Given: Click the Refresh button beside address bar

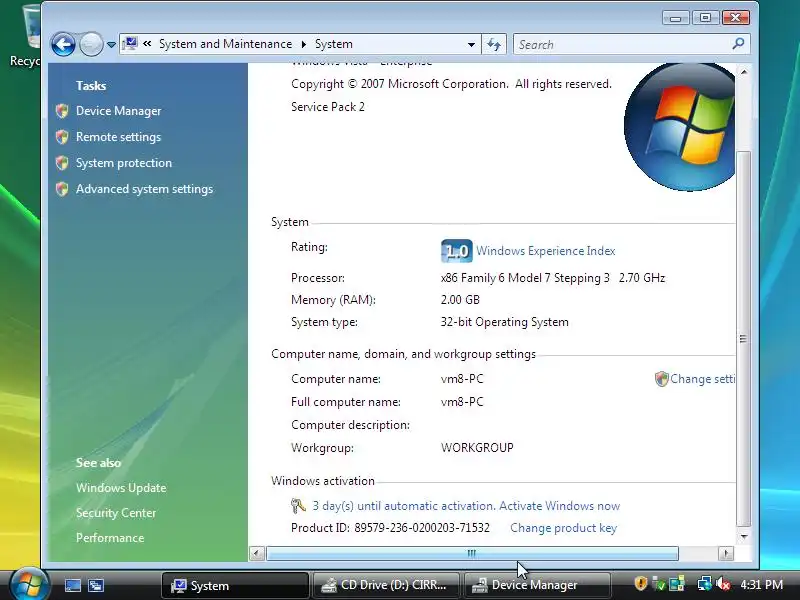Looking at the screenshot, I should click(x=493, y=44).
